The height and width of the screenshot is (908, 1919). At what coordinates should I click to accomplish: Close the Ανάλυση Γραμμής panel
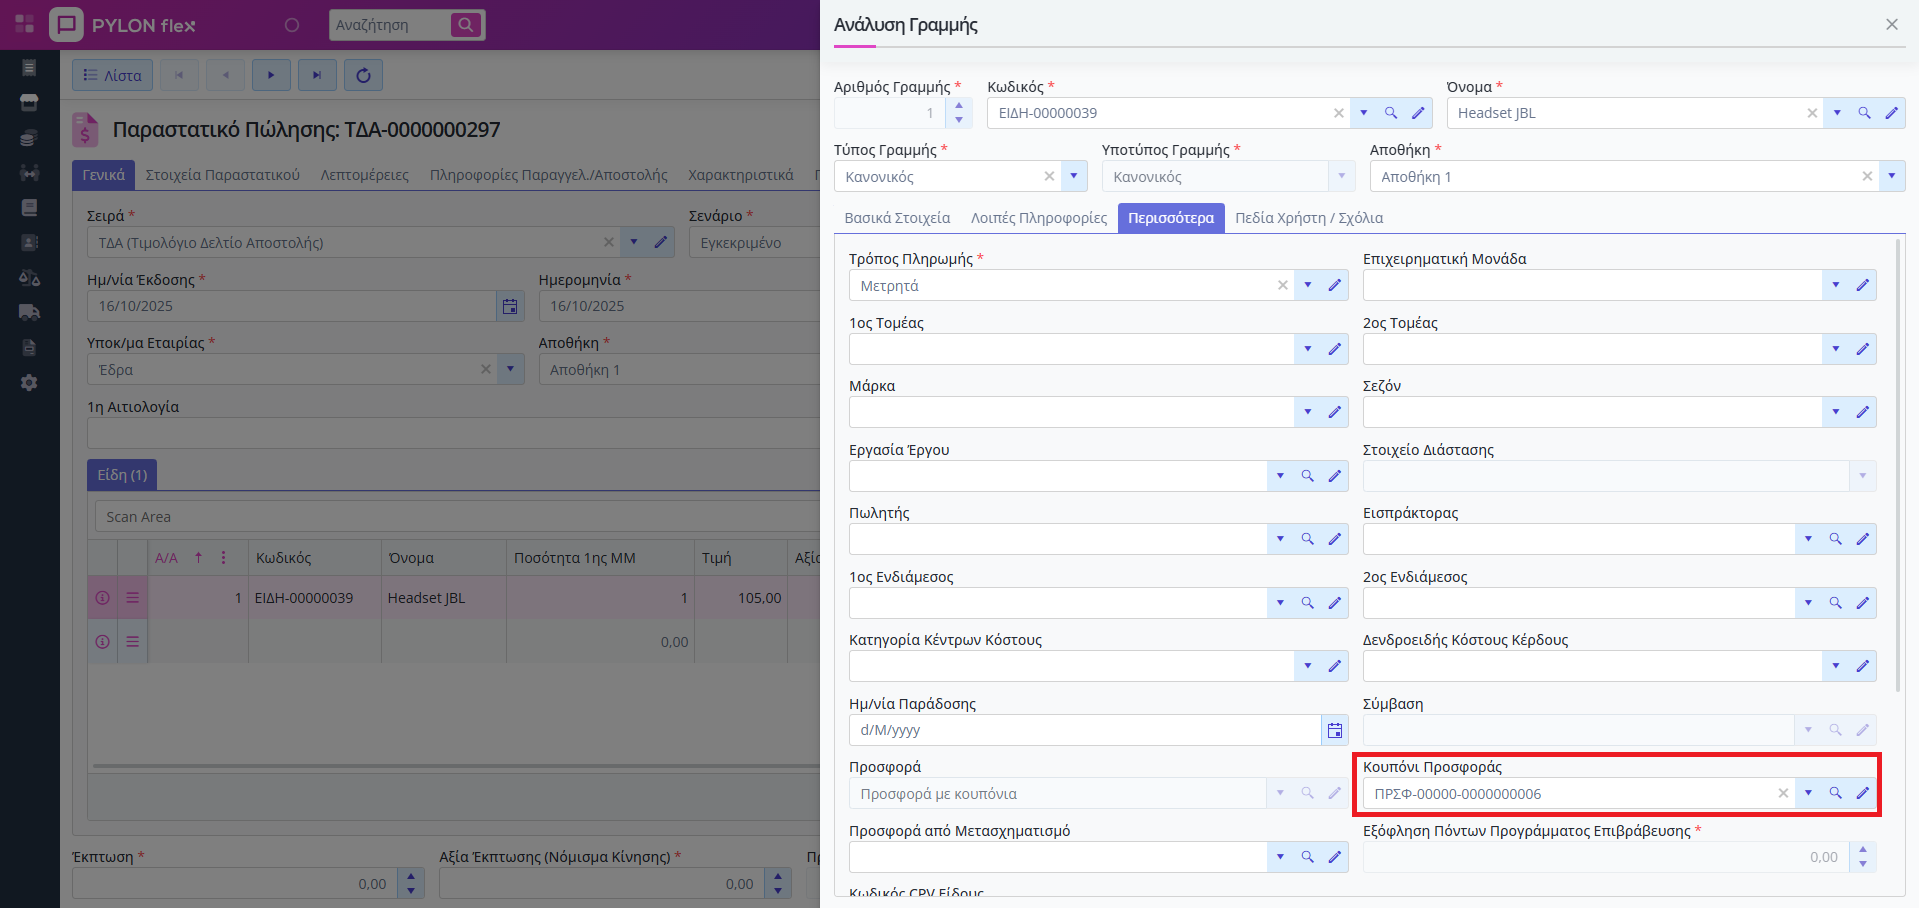pos(1891,25)
